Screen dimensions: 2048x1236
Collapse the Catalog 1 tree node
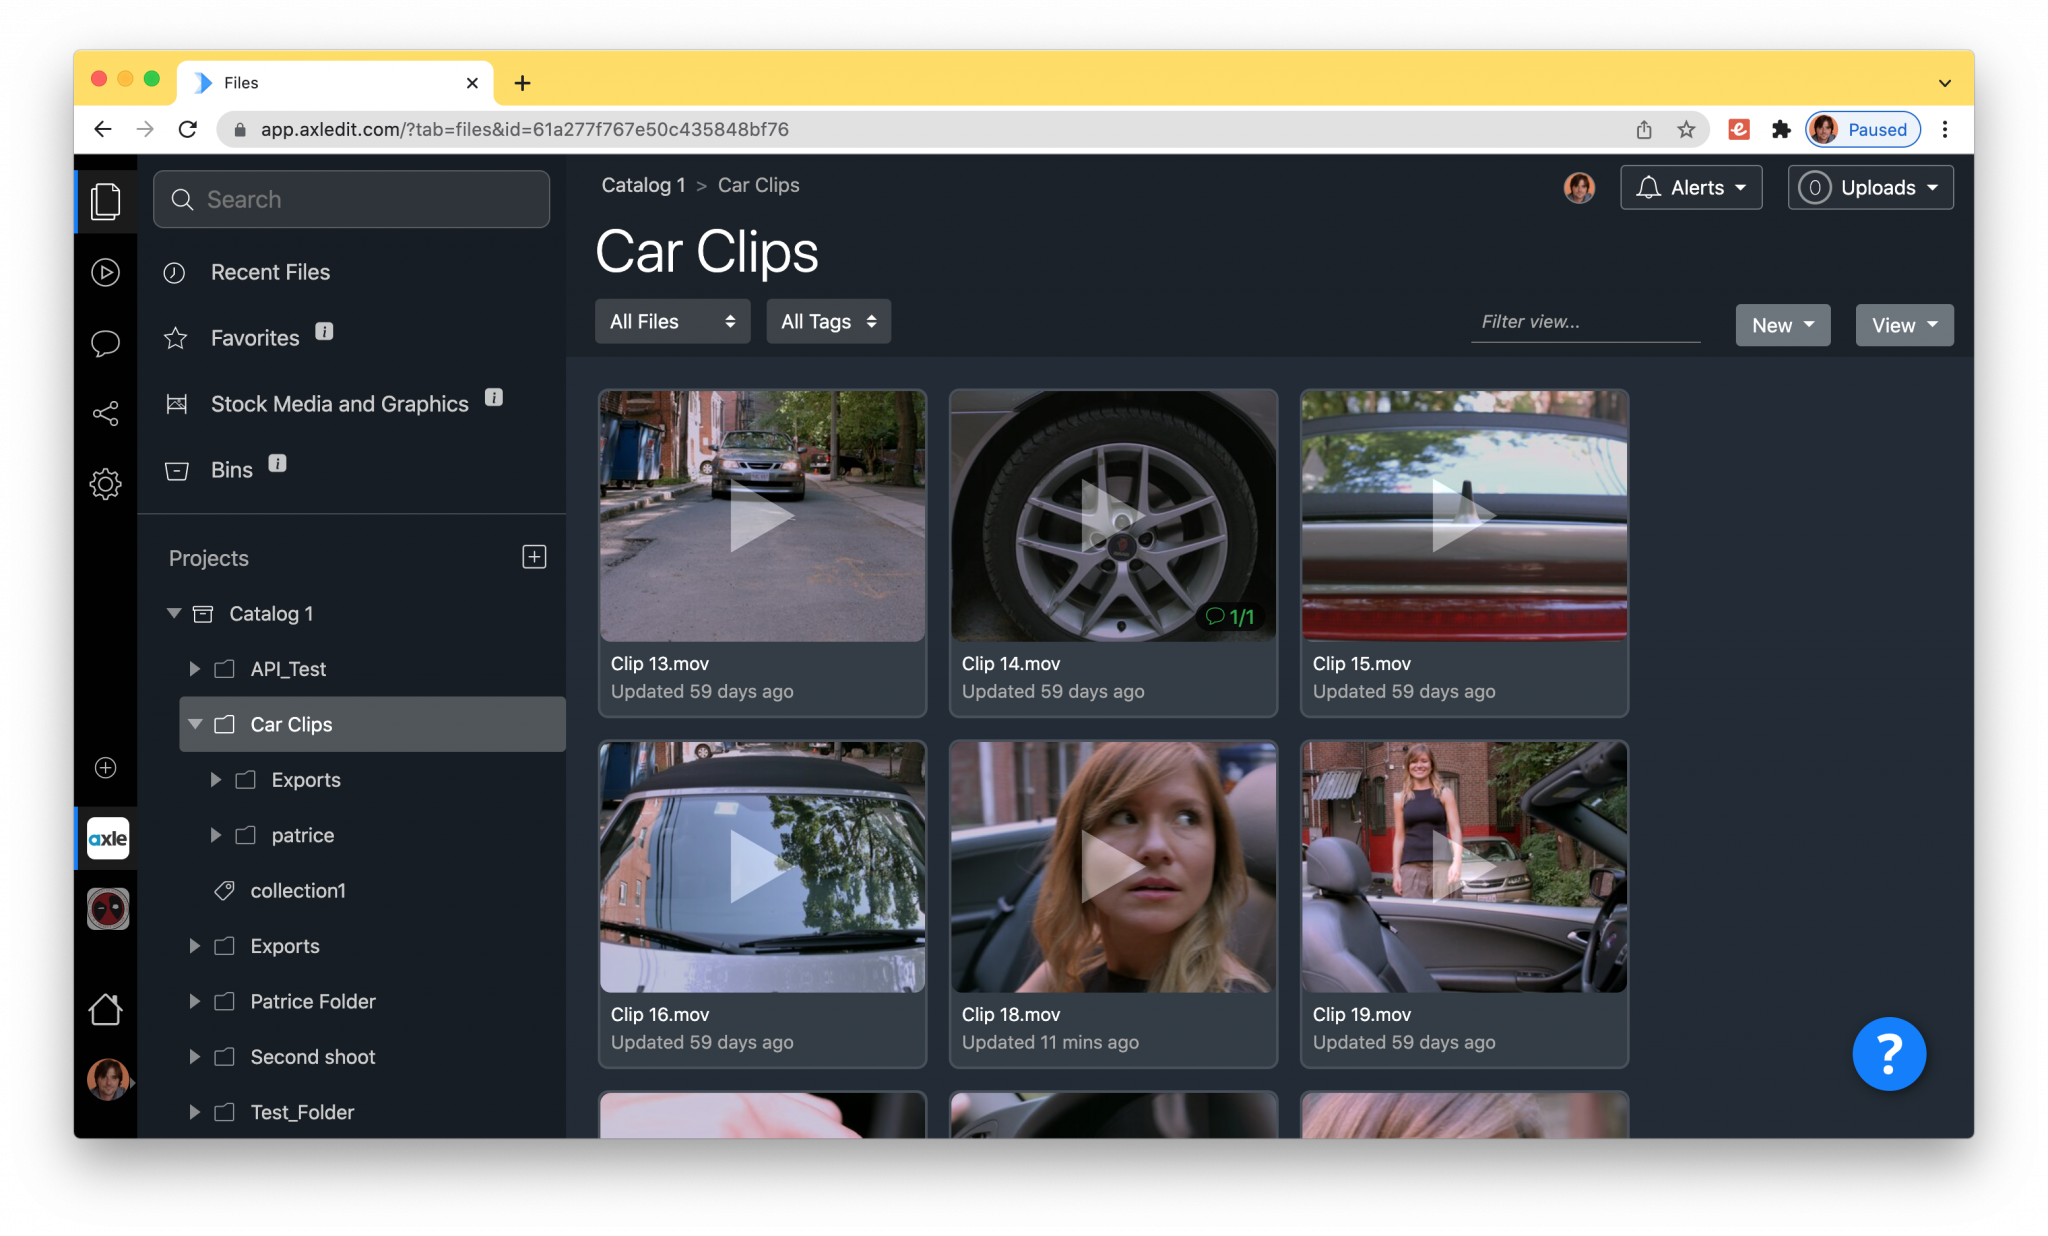[174, 613]
